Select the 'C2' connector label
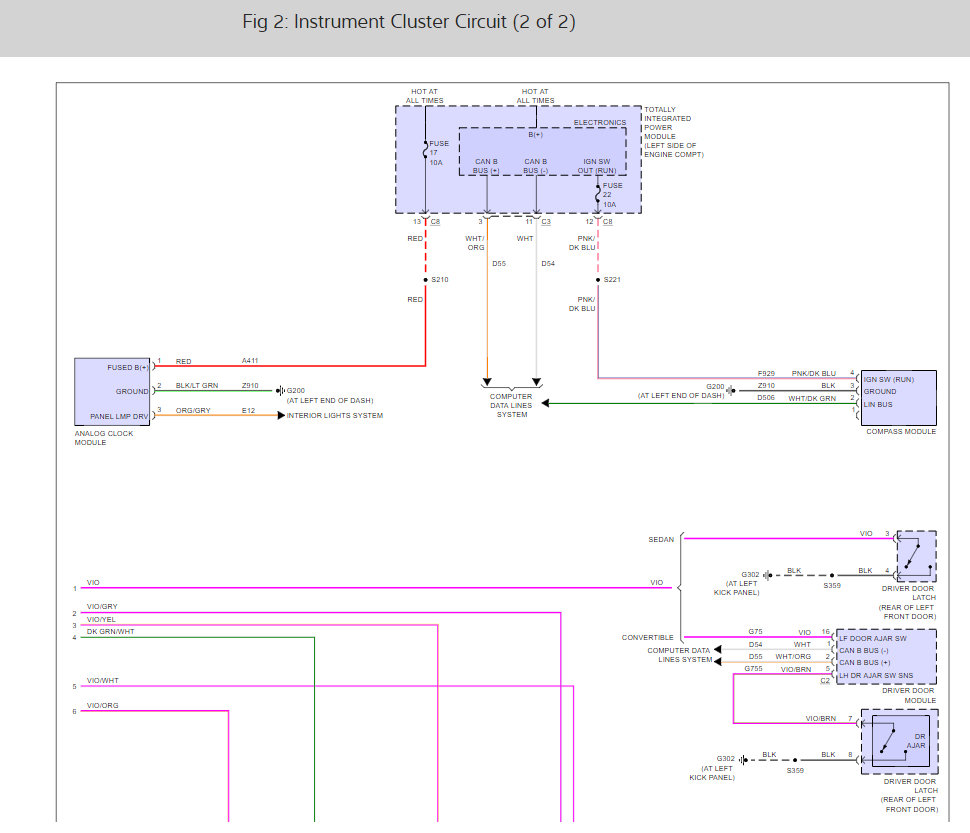Viewport: 970px width, 833px height. [x=825, y=680]
